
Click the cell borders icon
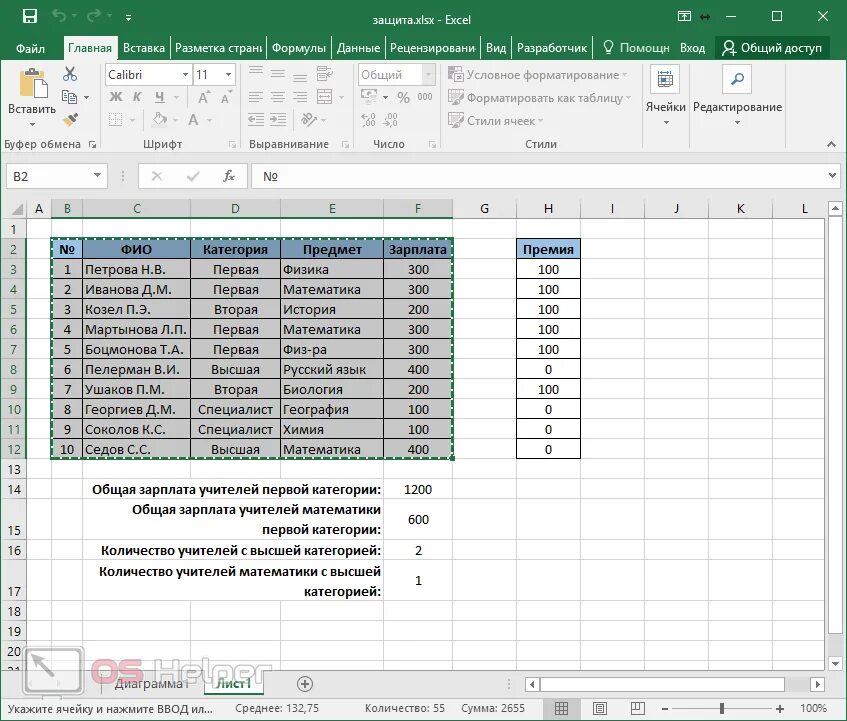point(115,120)
